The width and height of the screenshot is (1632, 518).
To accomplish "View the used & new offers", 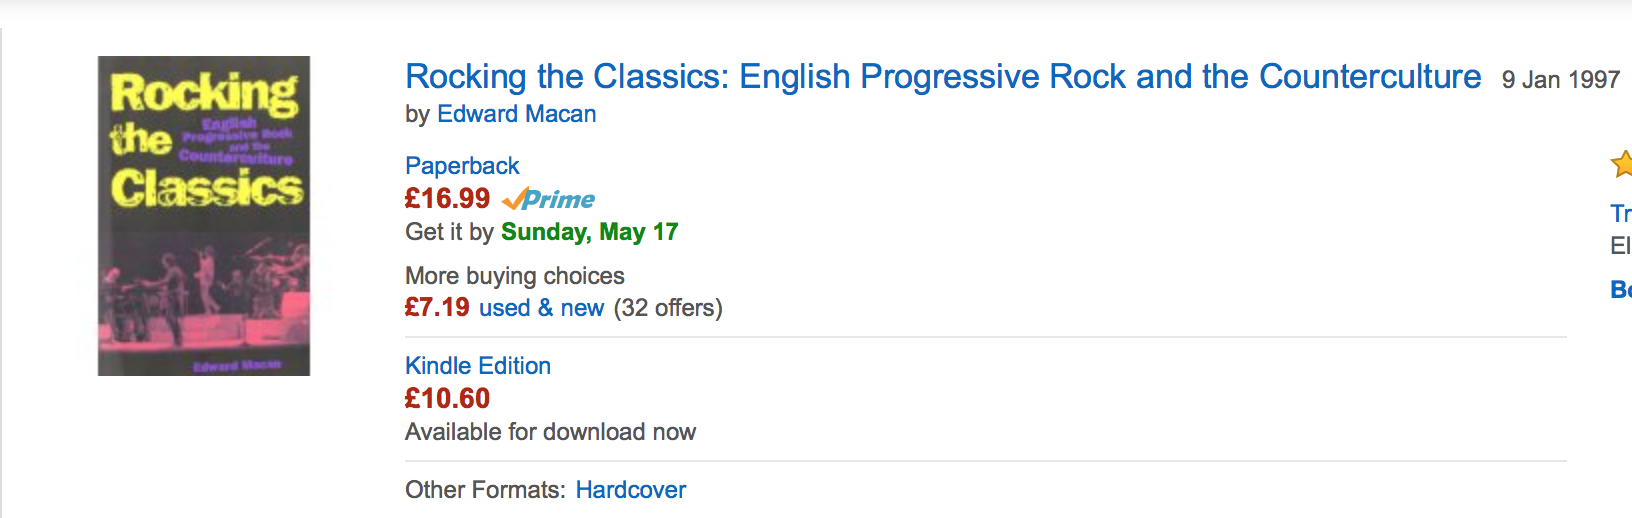I will coord(541,308).
